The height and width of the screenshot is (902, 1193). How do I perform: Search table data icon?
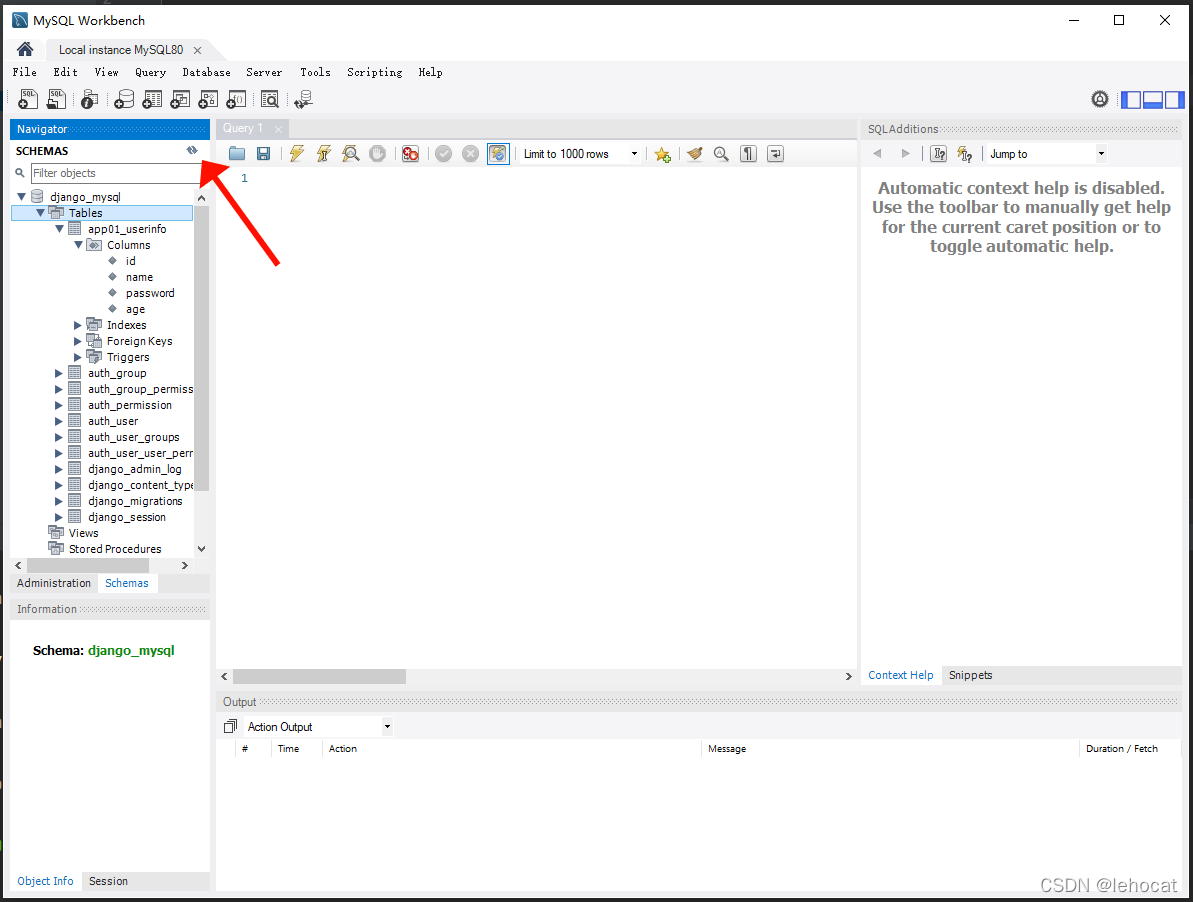pyautogui.click(x=269, y=99)
